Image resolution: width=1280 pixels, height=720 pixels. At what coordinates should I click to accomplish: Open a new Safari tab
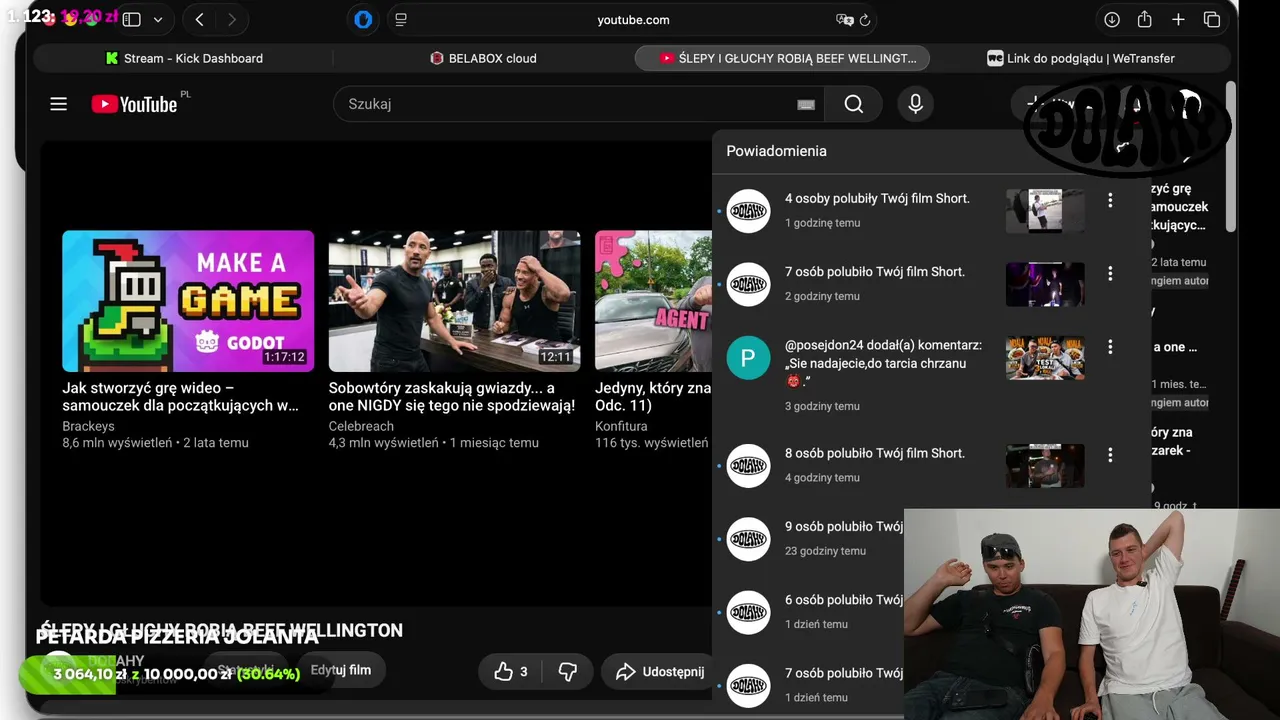point(1179,20)
